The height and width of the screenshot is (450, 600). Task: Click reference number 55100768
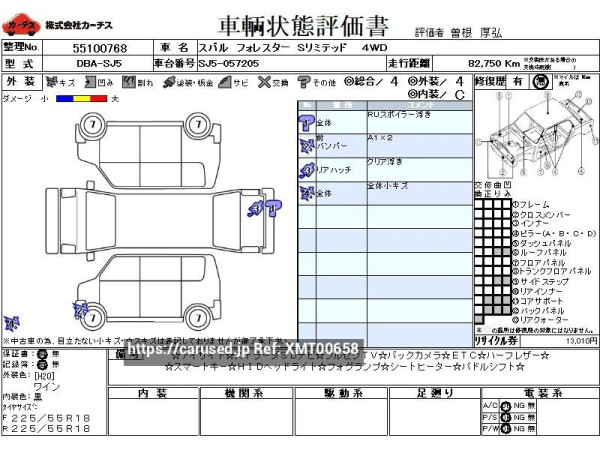coord(99,48)
